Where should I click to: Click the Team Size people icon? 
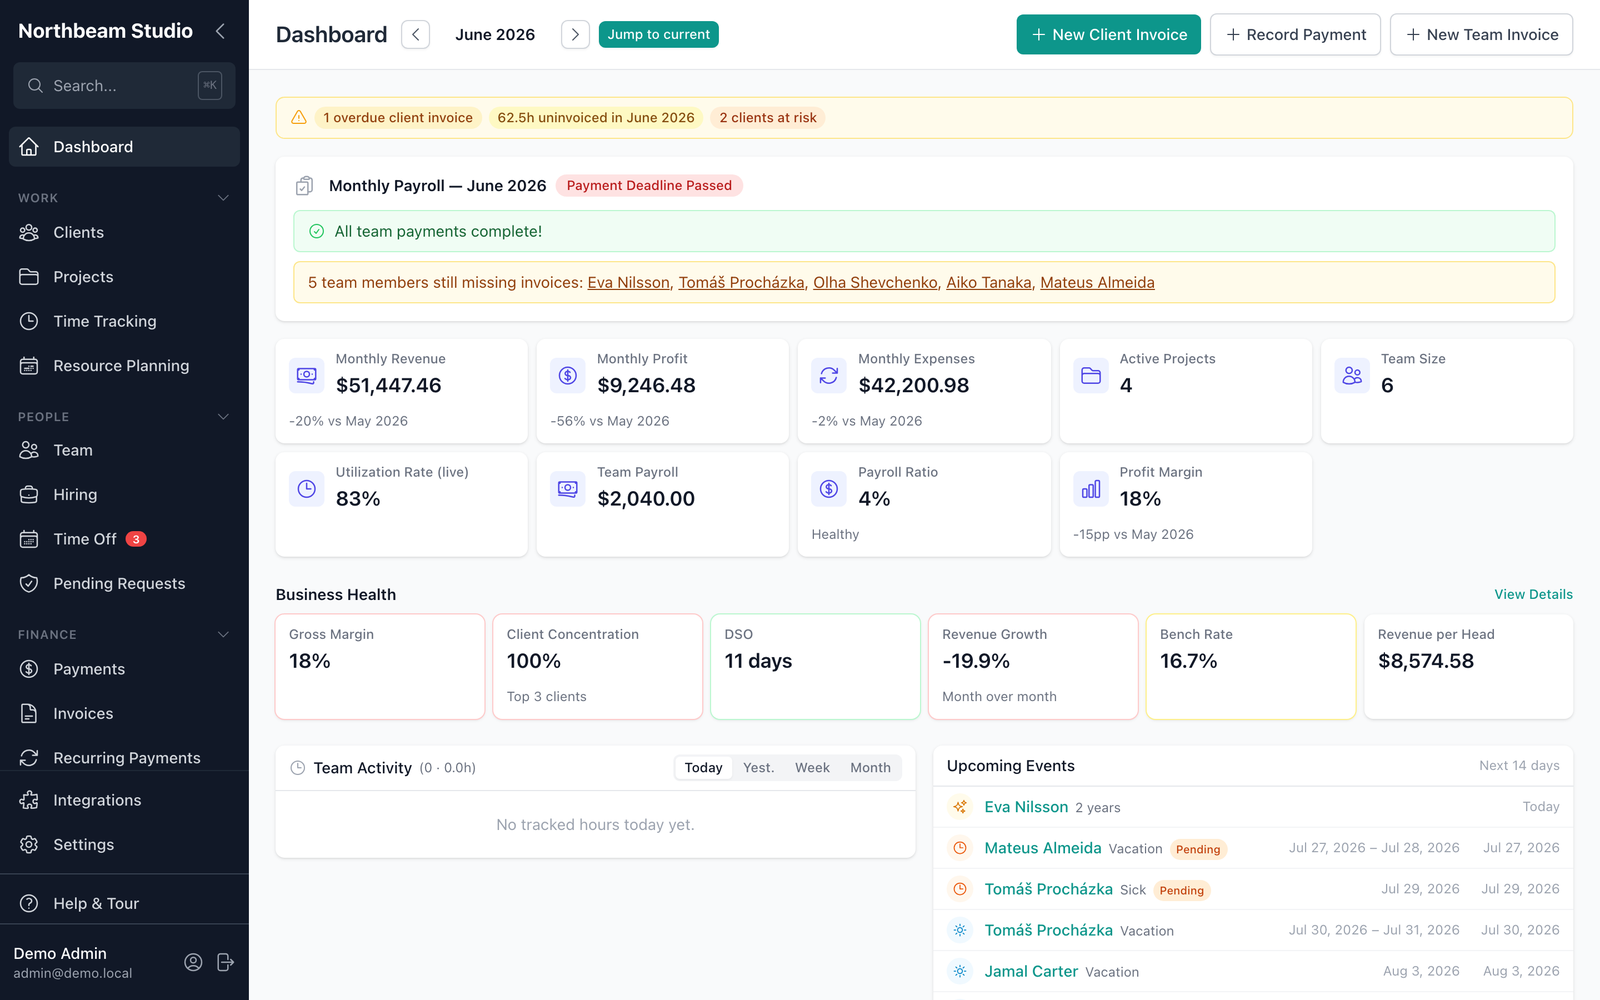[x=1352, y=375]
